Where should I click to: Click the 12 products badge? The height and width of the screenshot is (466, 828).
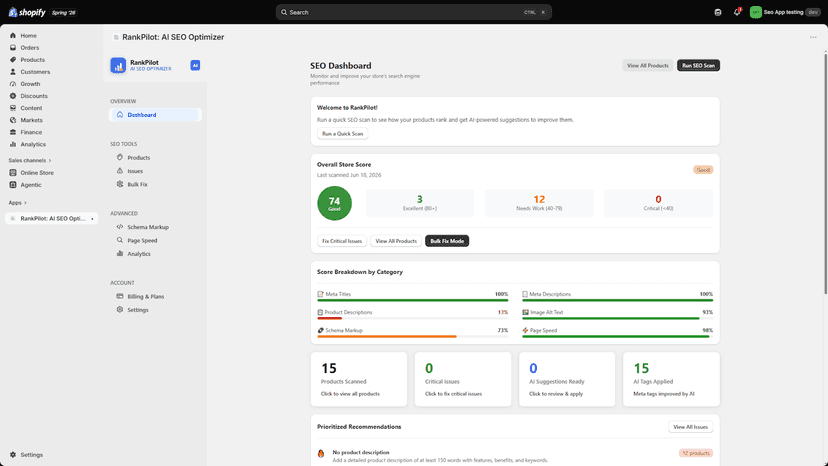click(x=695, y=453)
